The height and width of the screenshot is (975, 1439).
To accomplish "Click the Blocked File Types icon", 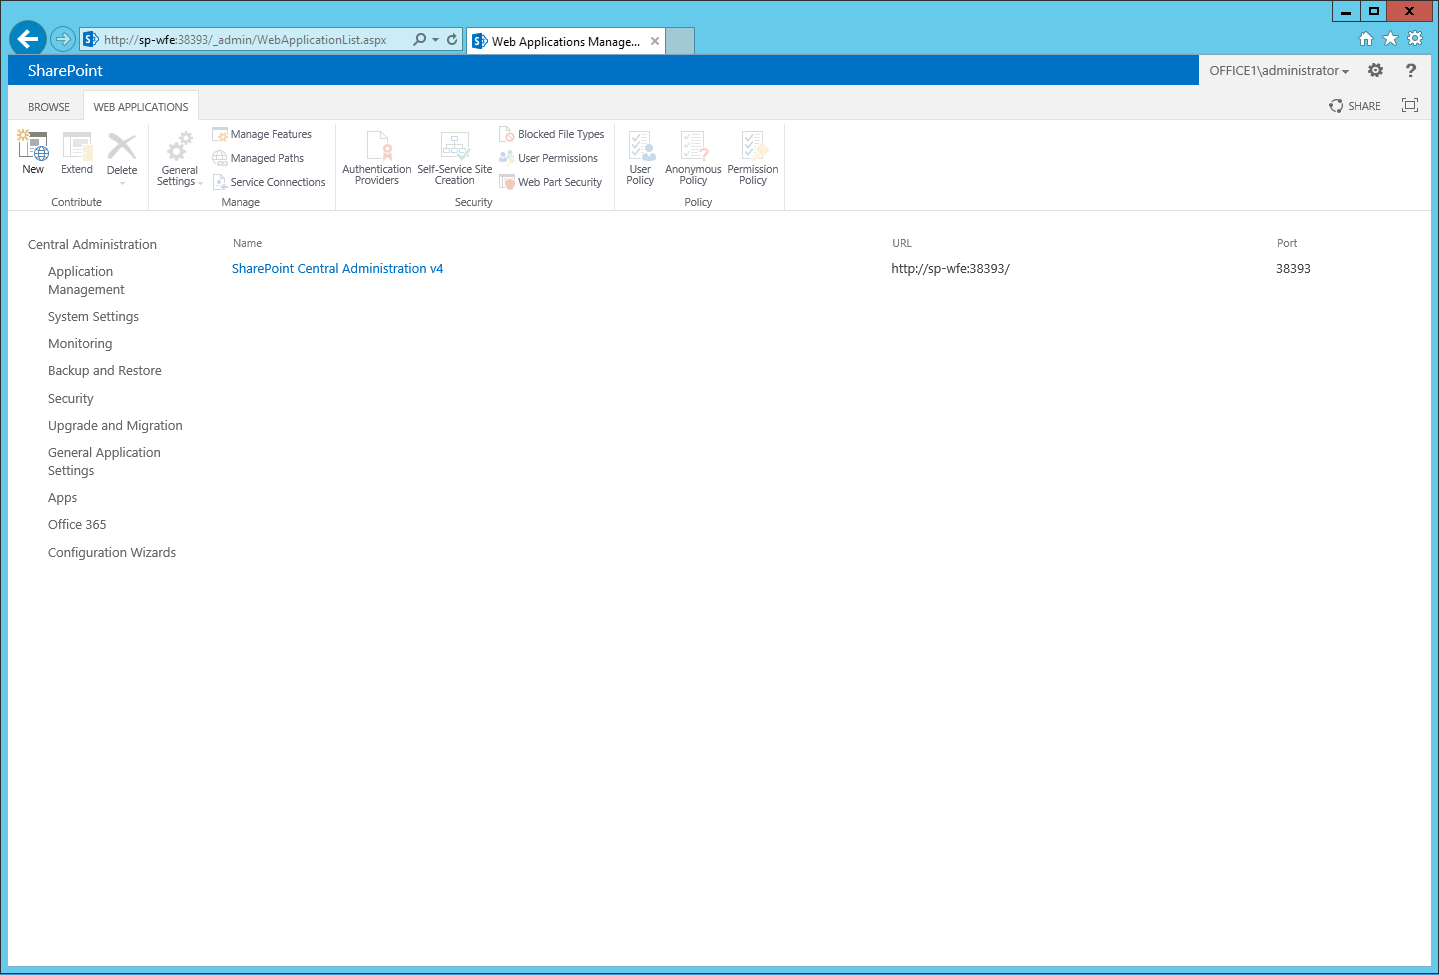I will (507, 134).
